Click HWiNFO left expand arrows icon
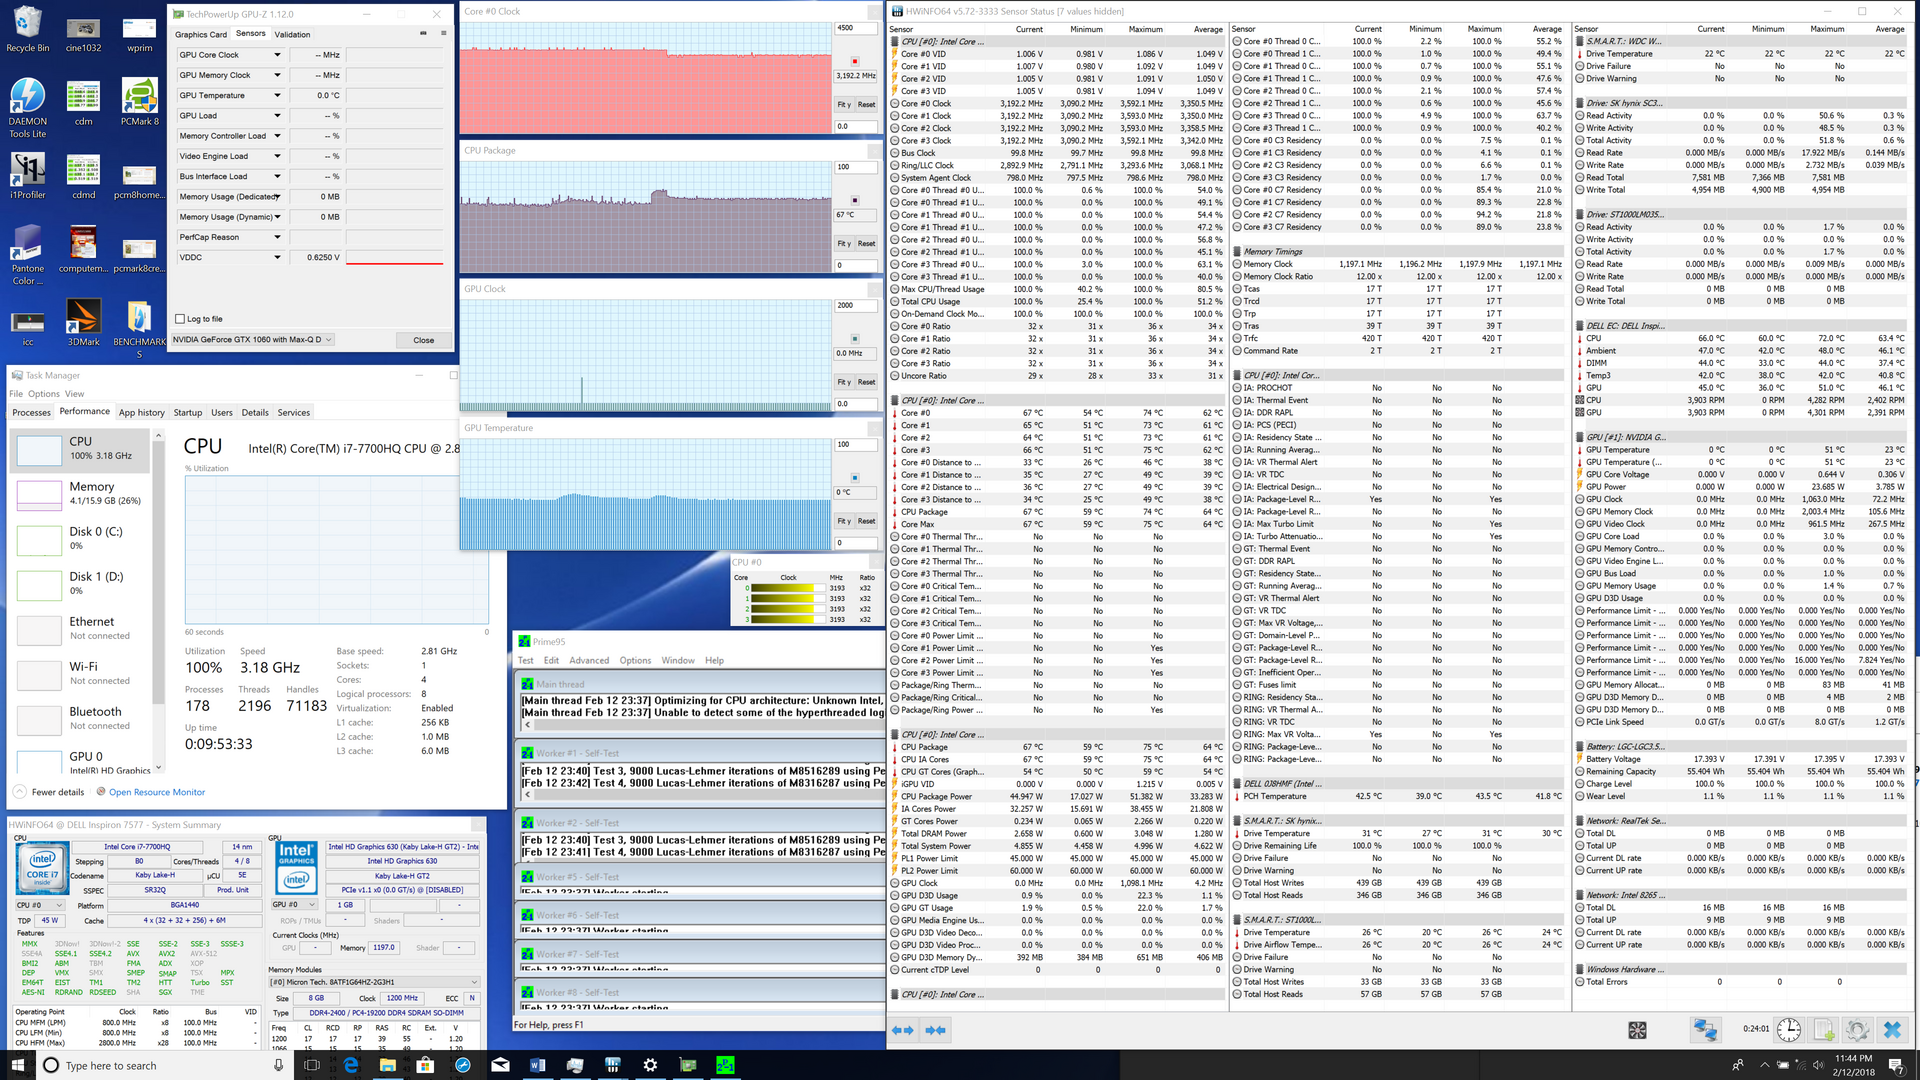Image resolution: width=1920 pixels, height=1080 pixels. (902, 1030)
